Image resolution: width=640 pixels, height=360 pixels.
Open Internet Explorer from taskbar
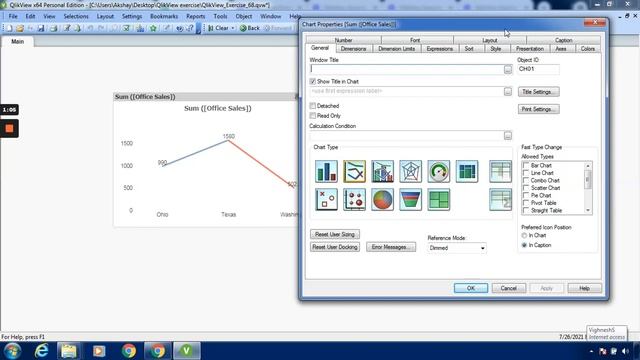[x=41, y=351]
